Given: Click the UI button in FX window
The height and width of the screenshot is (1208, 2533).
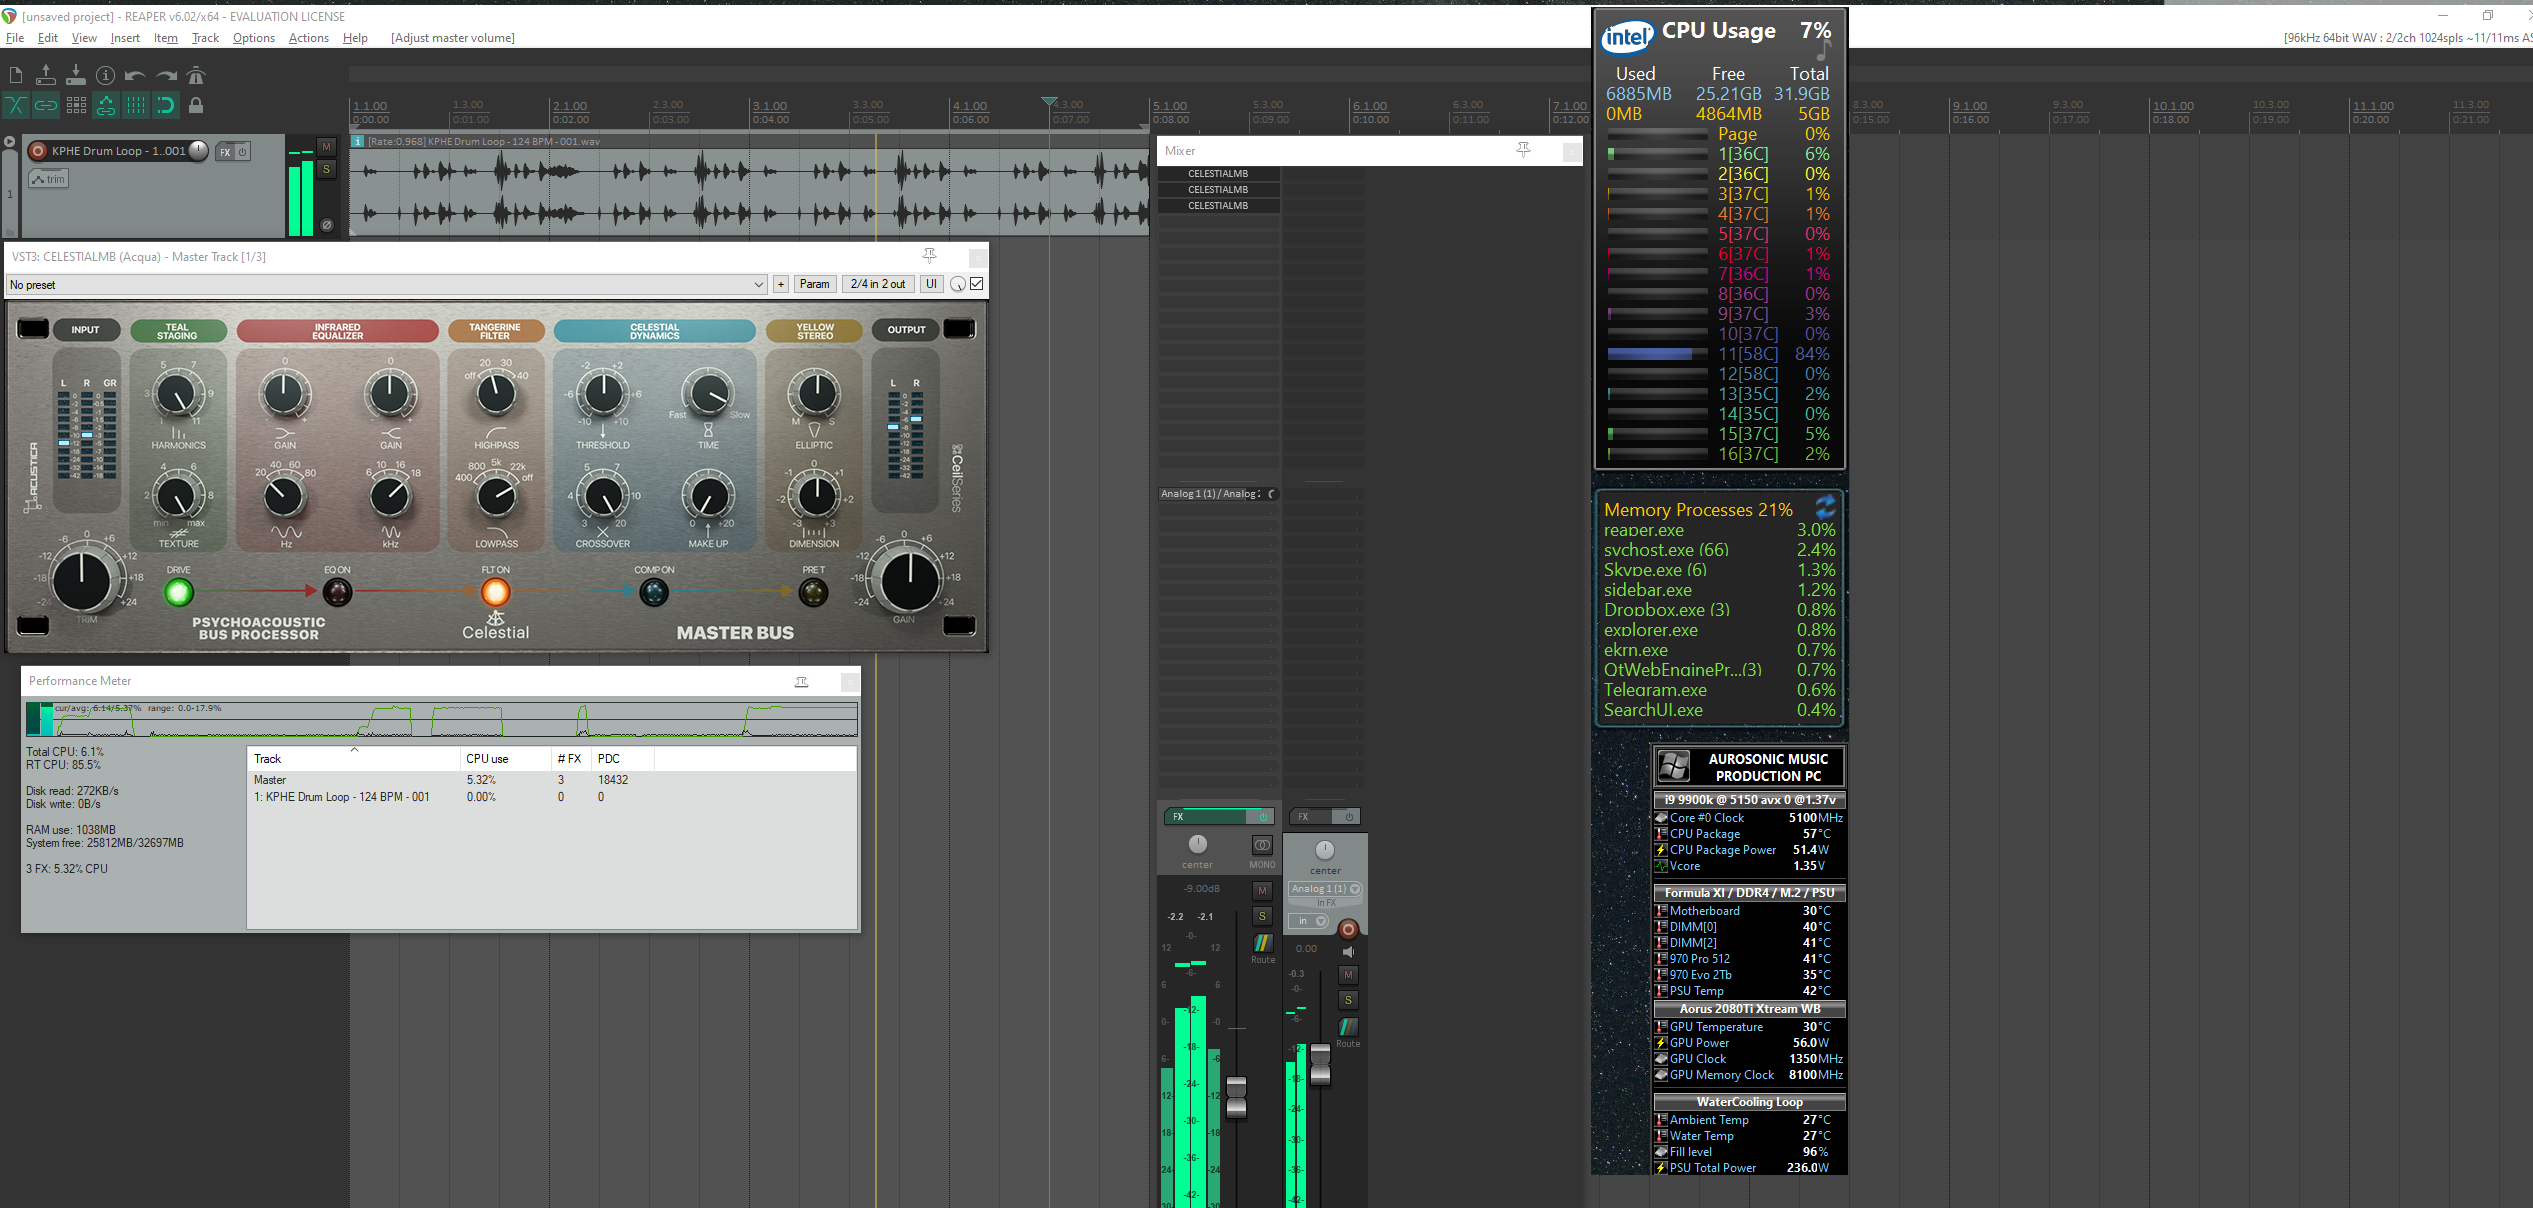Looking at the screenshot, I should pos(931,285).
